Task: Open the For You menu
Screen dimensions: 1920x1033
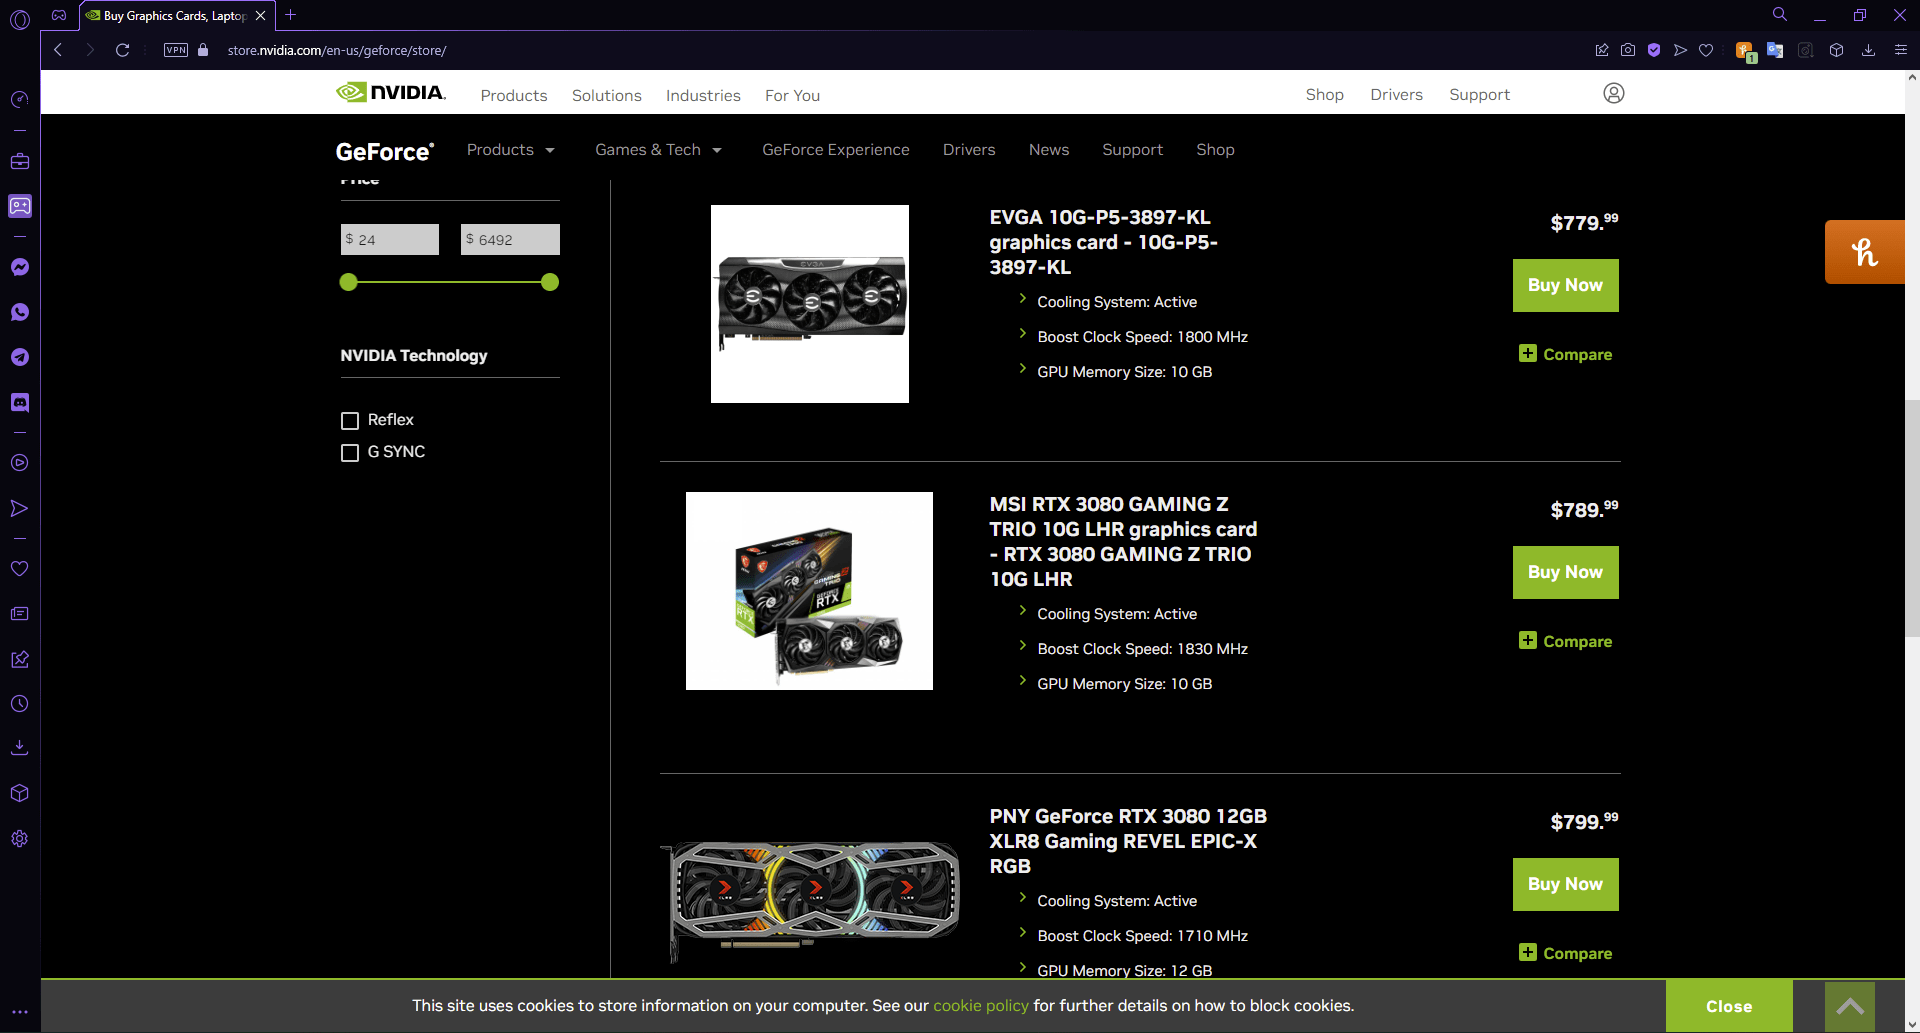Action: (792, 95)
